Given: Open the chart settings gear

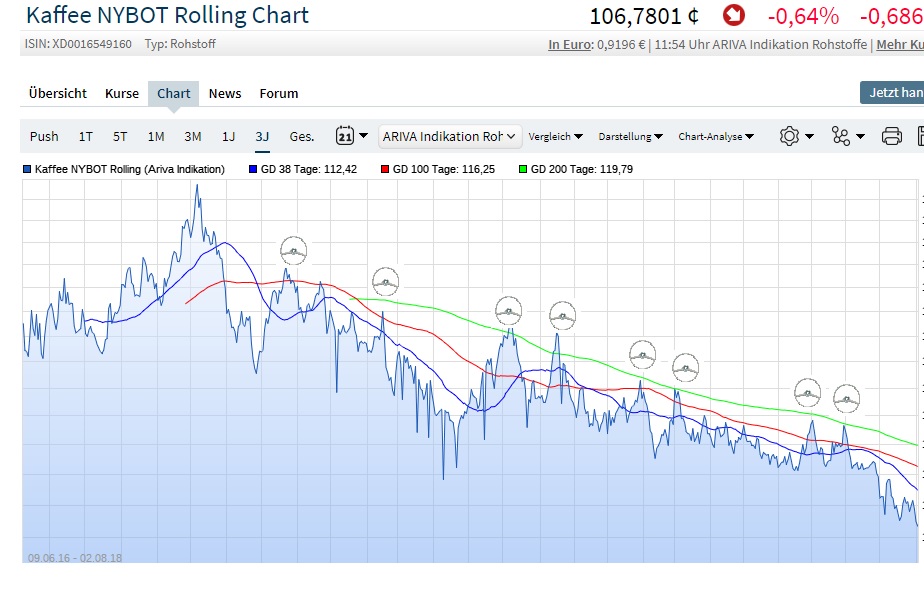Looking at the screenshot, I should click(x=789, y=136).
